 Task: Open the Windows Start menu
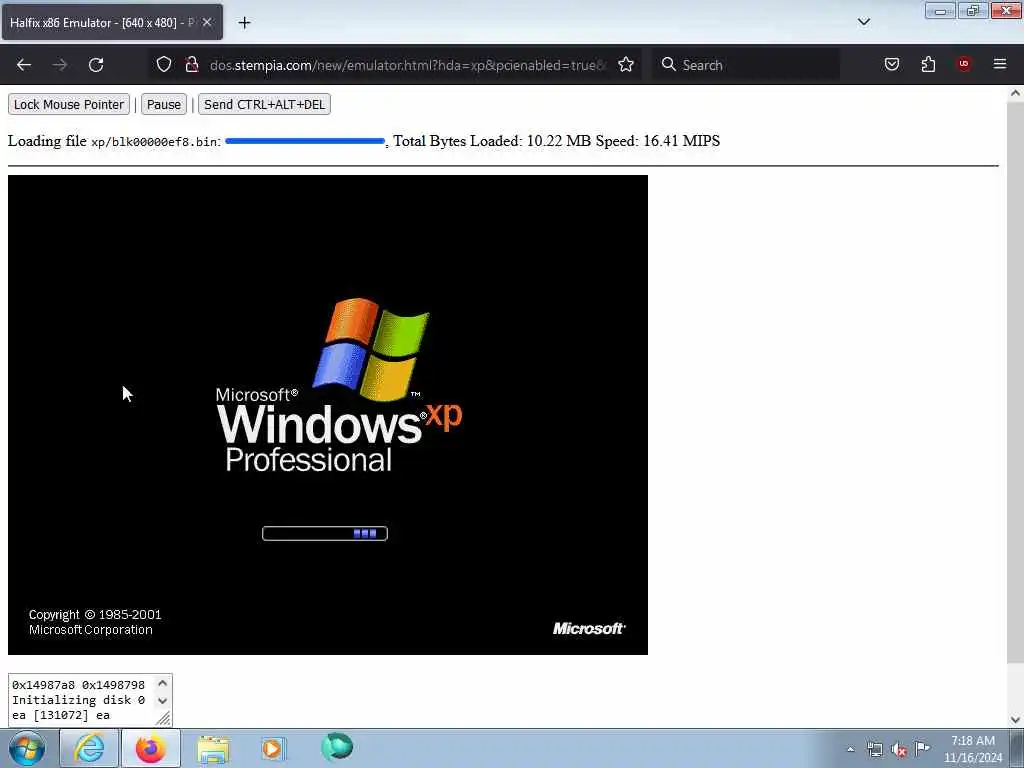(27, 748)
